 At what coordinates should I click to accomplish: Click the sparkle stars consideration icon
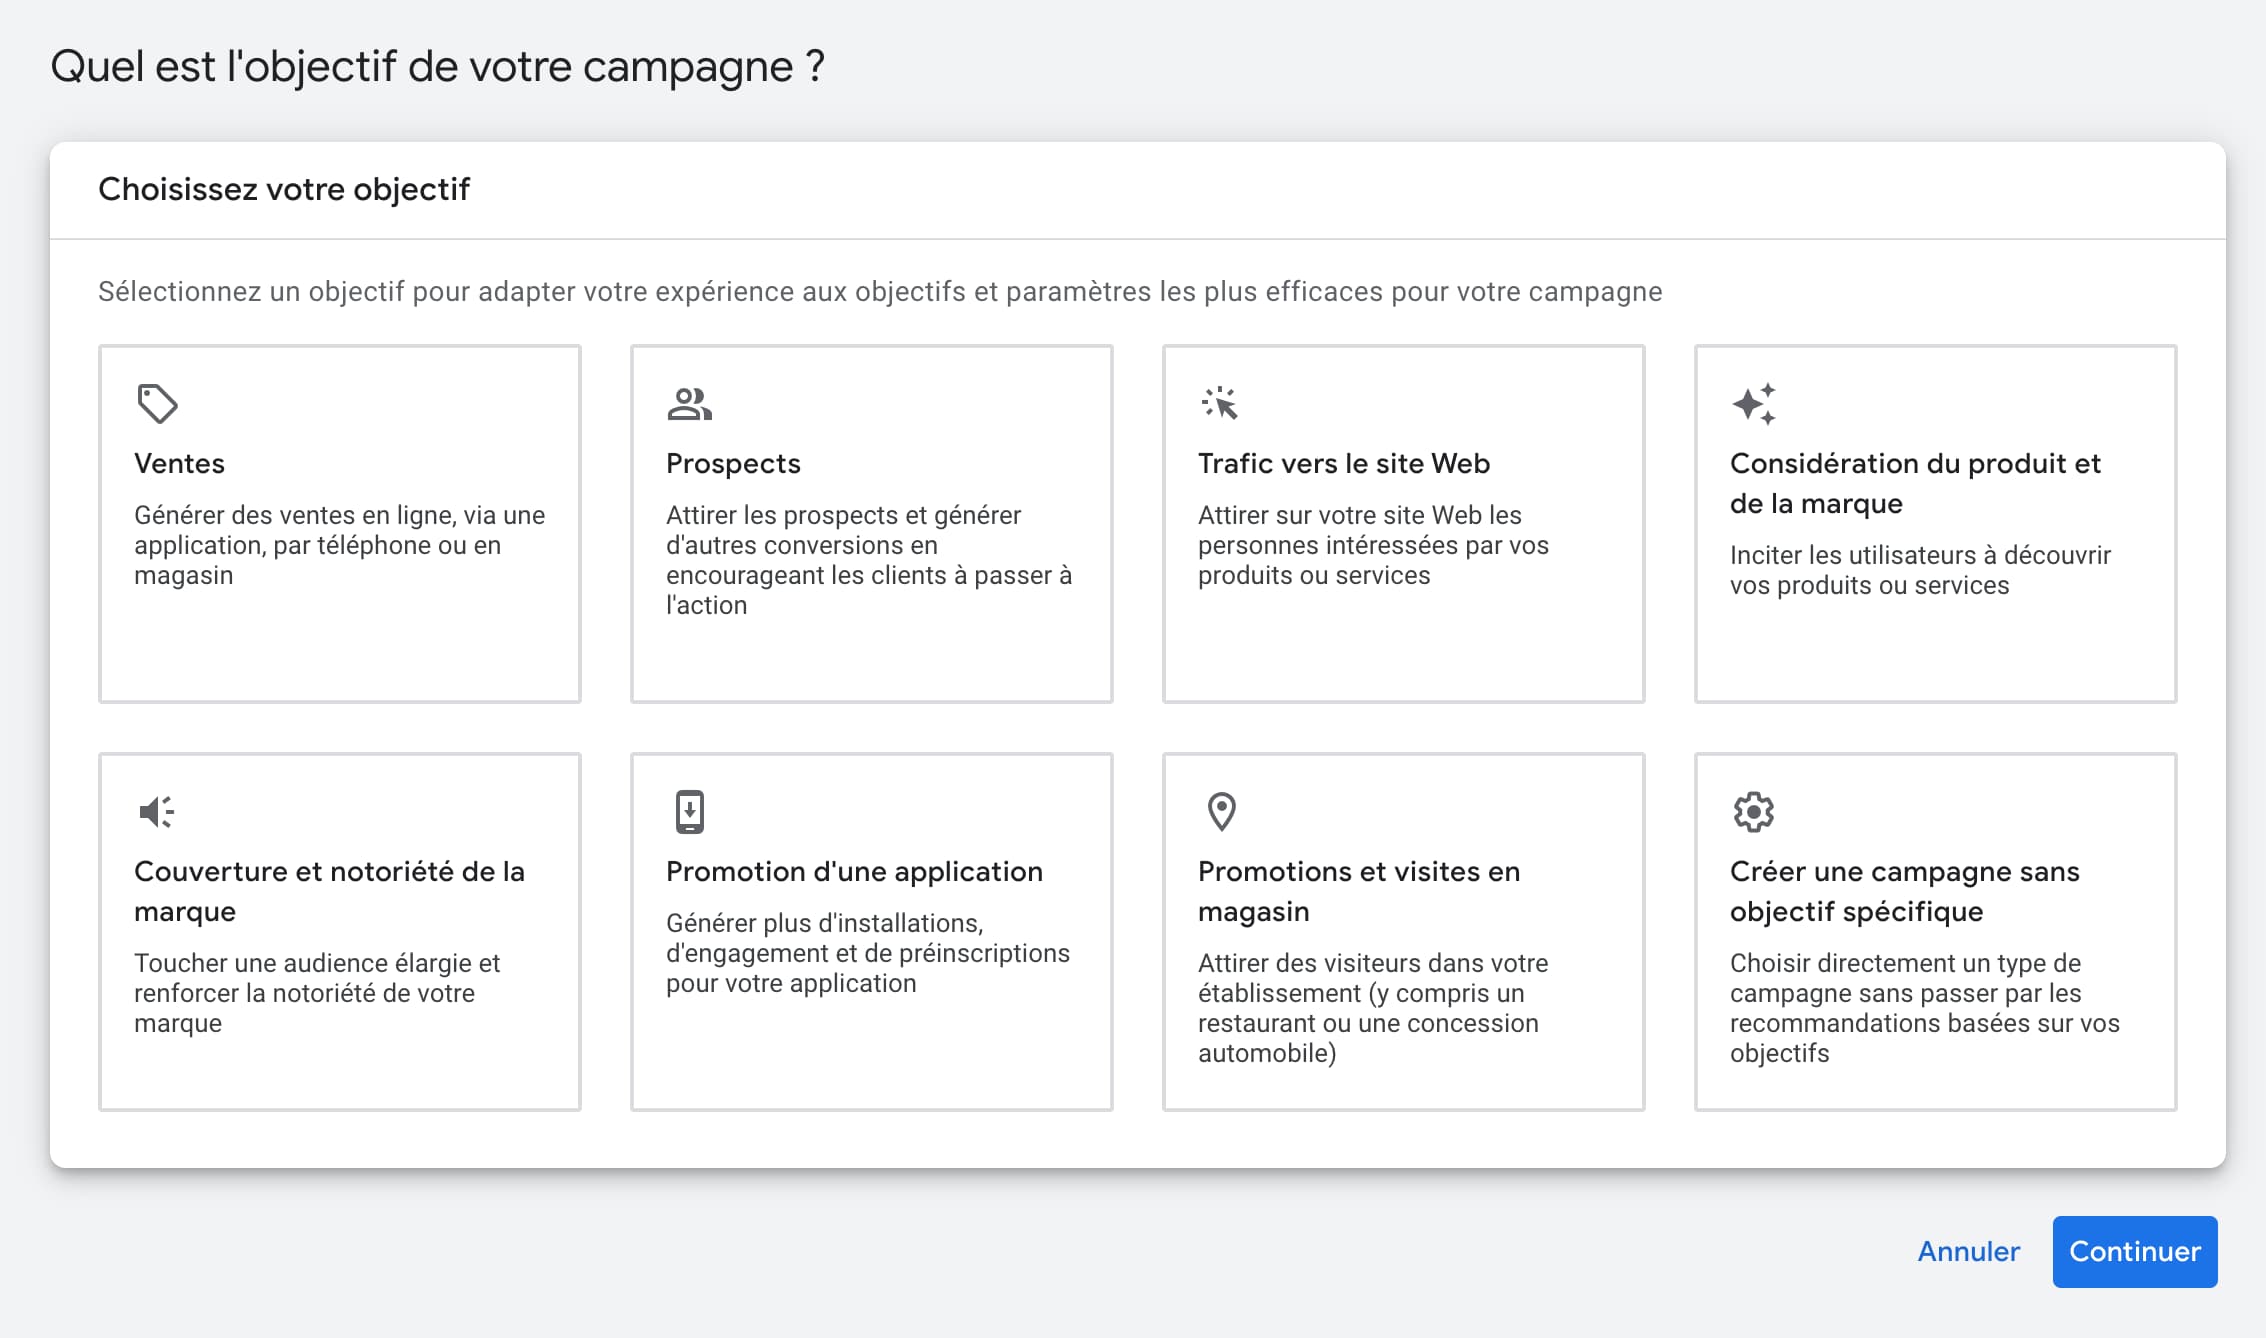pyautogui.click(x=1754, y=404)
